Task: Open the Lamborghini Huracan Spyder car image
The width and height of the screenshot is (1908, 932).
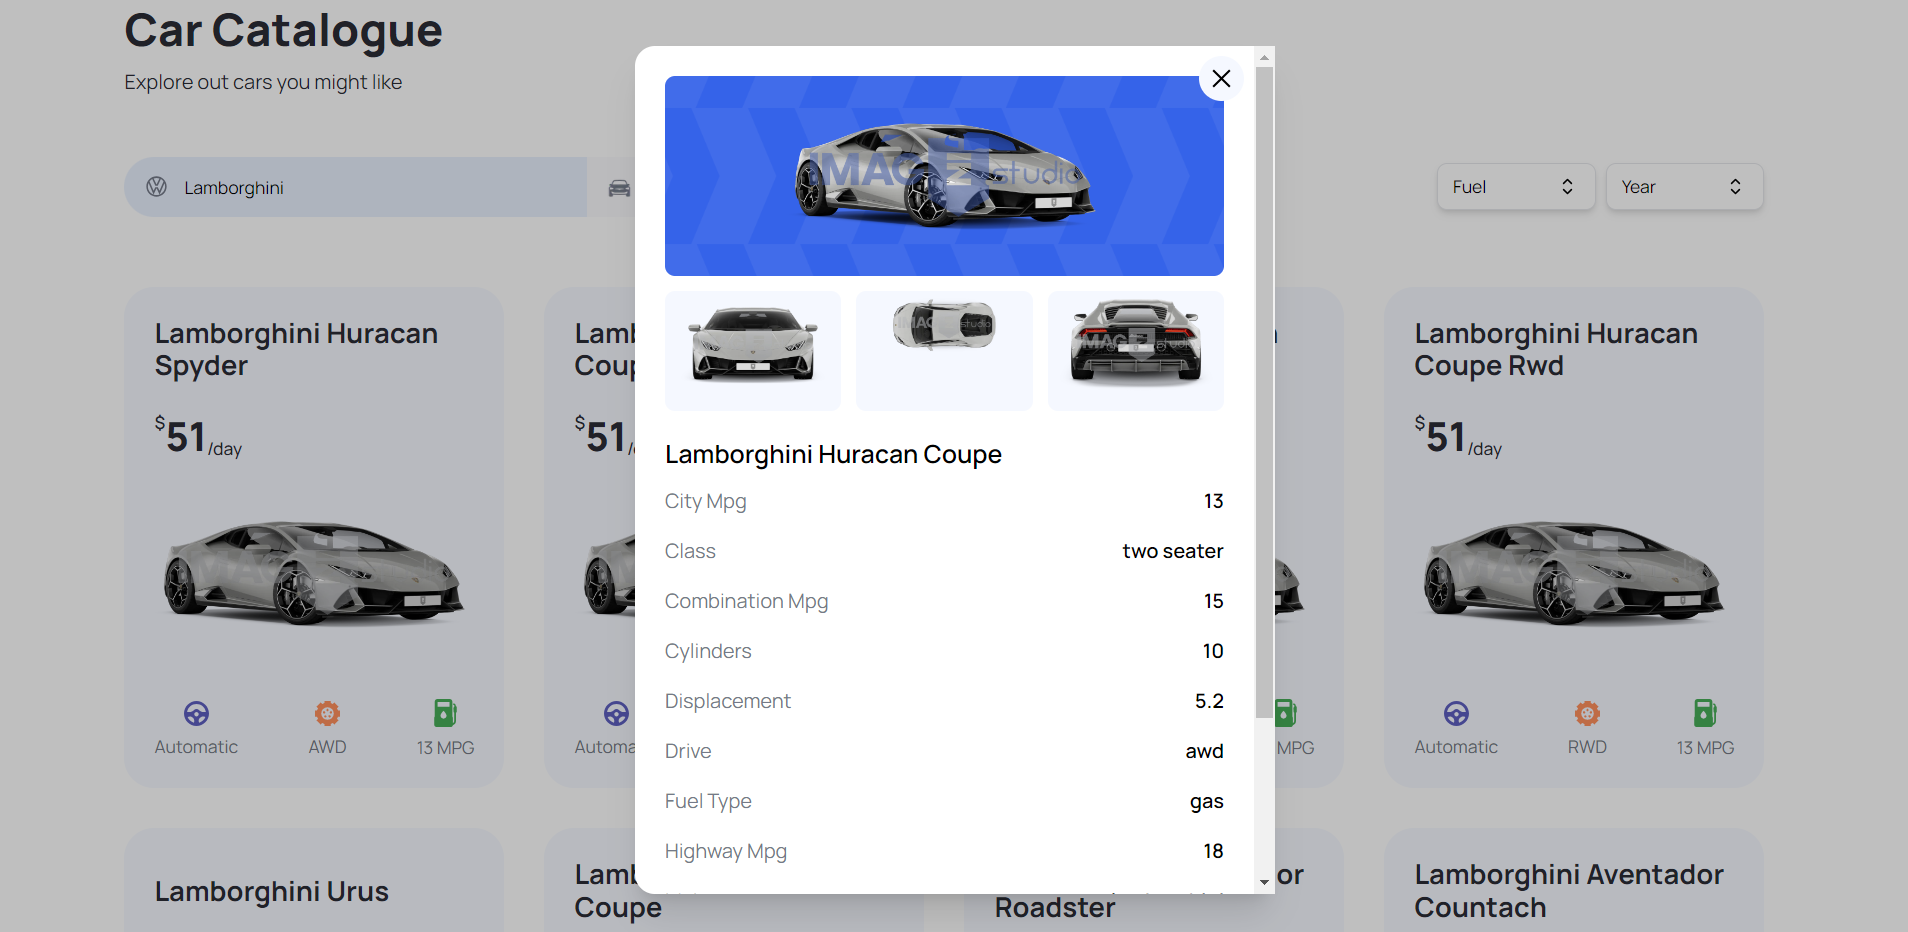Action: click(x=313, y=572)
